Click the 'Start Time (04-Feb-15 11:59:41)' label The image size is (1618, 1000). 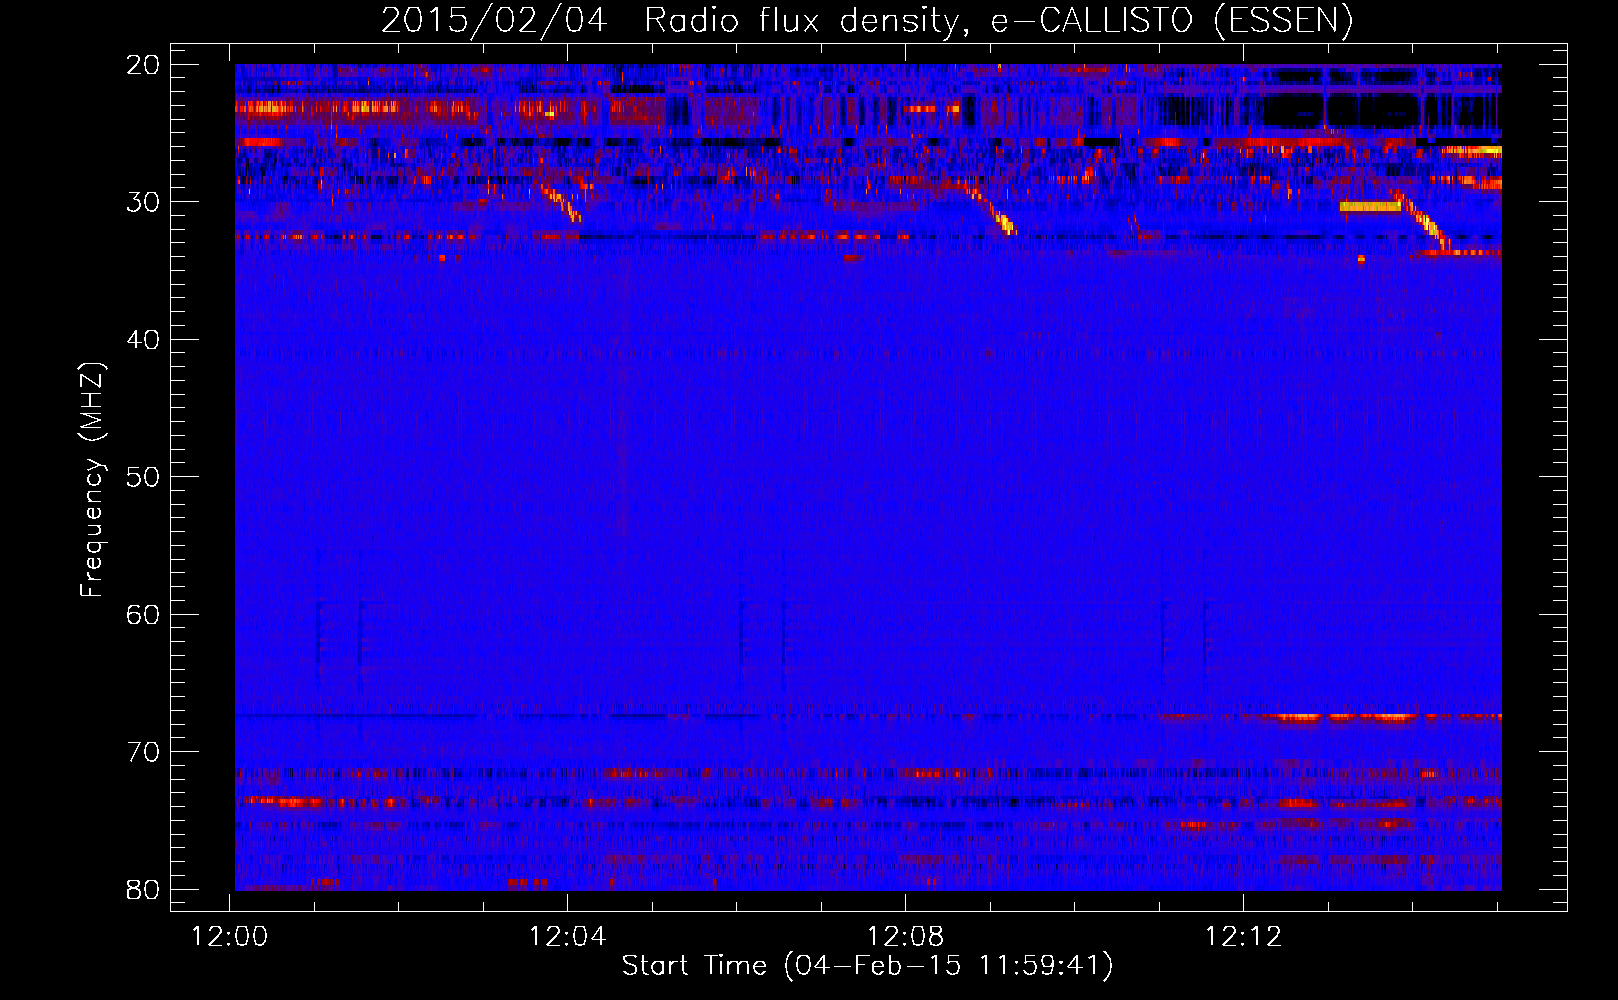867,966
